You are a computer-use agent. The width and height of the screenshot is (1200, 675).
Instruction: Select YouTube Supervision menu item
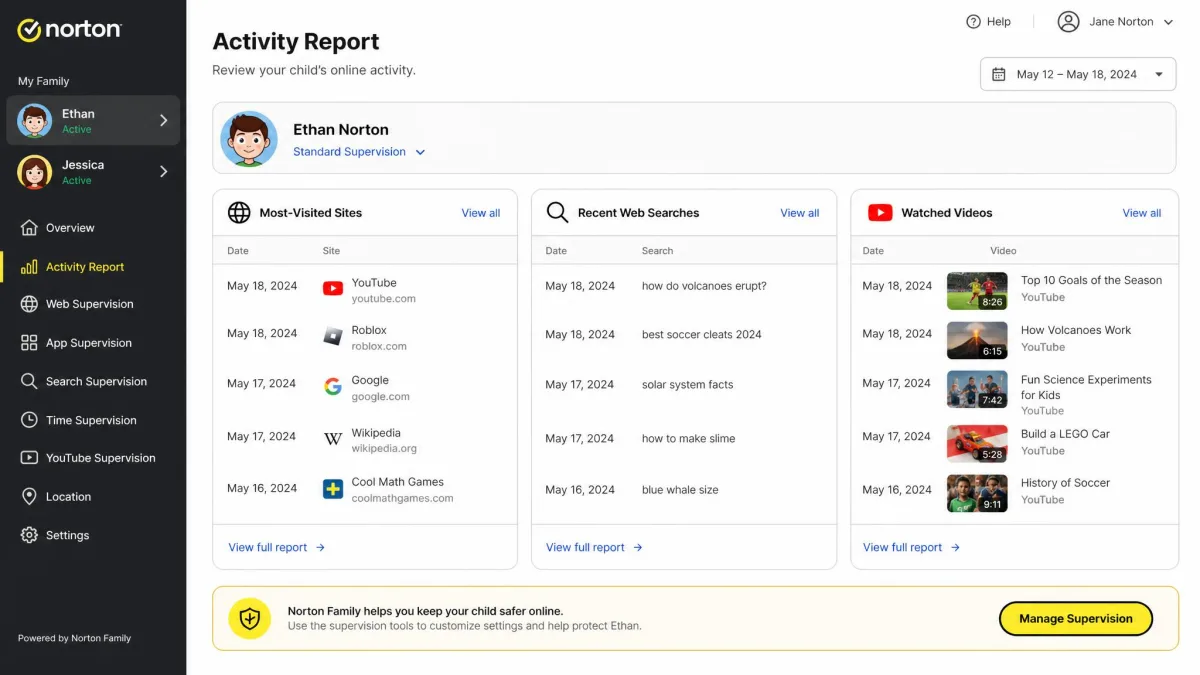pos(101,458)
